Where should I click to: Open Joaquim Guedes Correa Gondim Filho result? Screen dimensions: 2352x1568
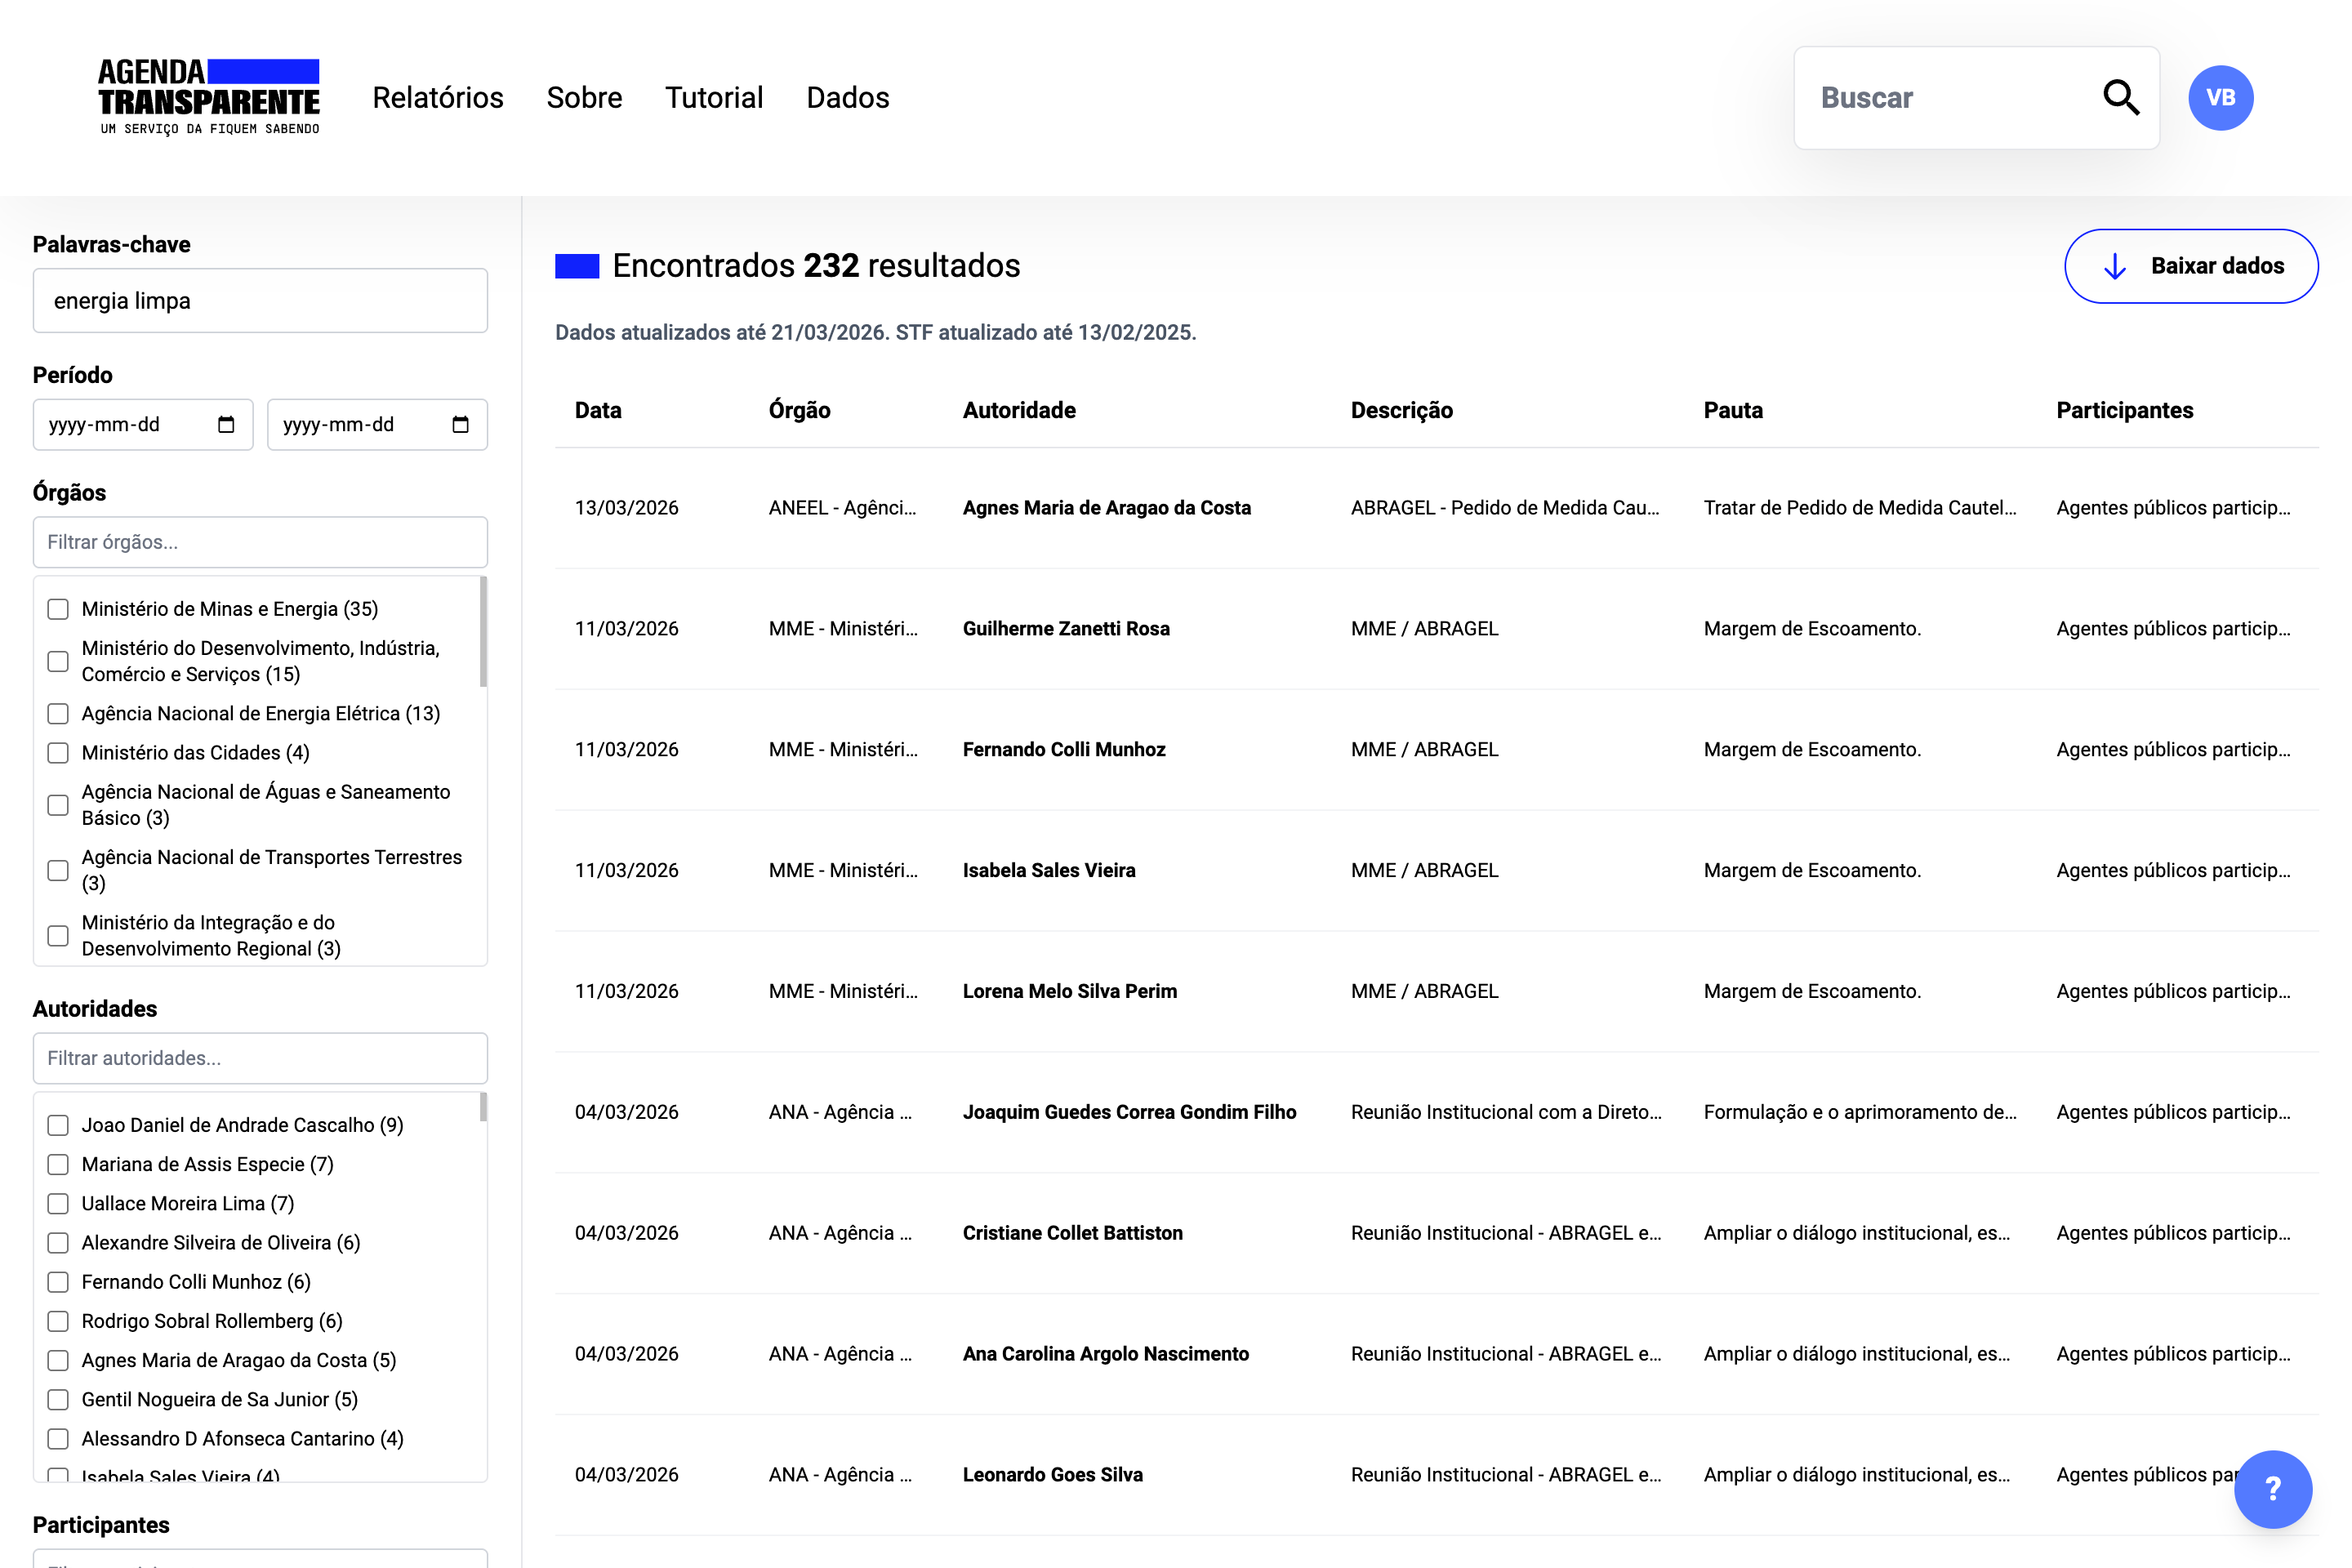click(1436, 1113)
